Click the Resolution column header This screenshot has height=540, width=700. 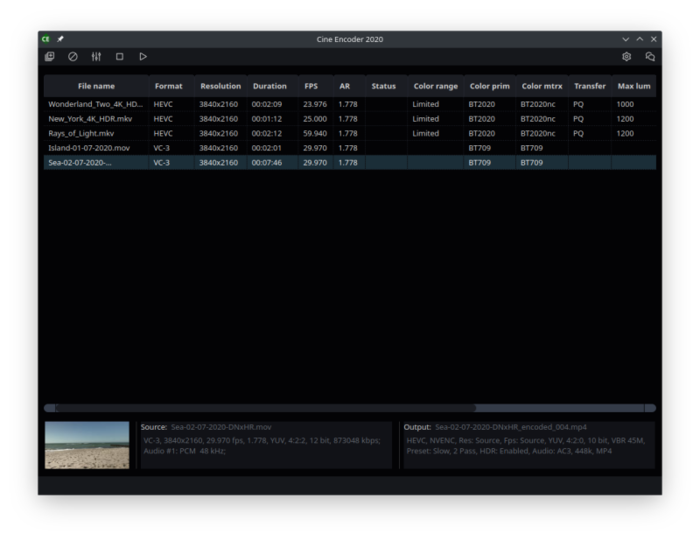coord(220,86)
